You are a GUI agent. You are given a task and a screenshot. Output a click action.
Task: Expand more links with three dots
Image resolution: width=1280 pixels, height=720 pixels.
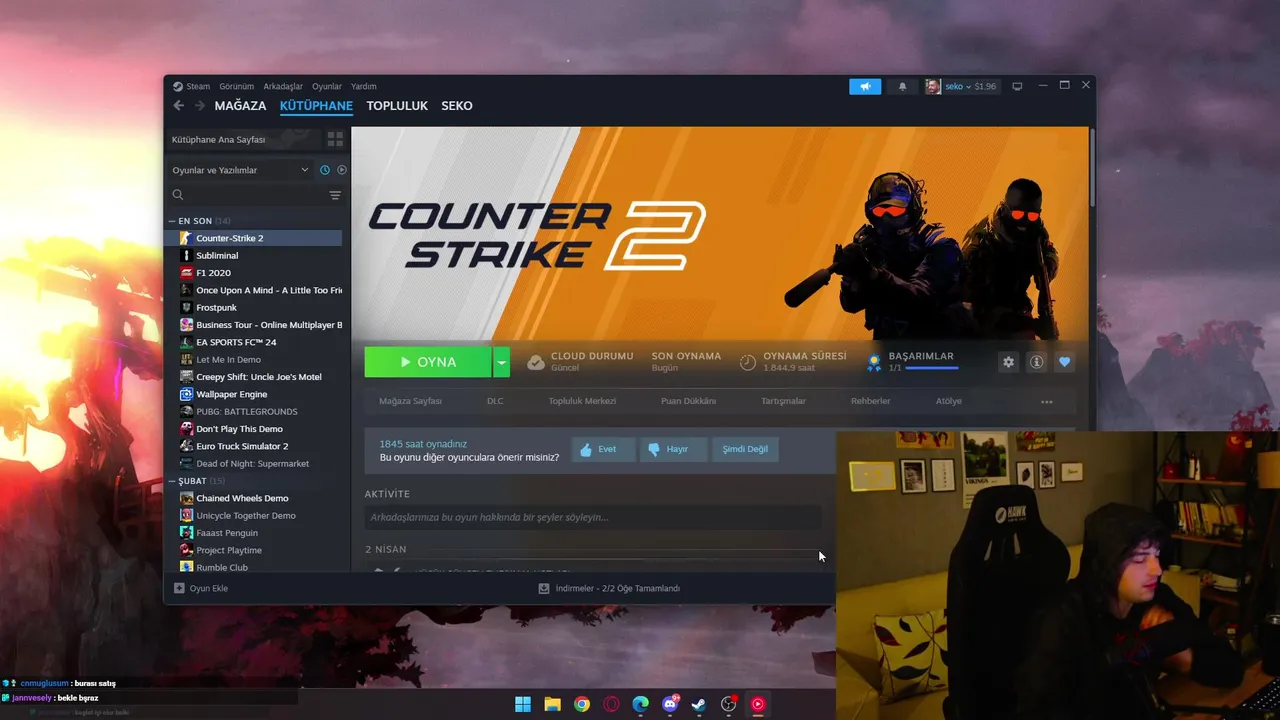pos(1047,402)
